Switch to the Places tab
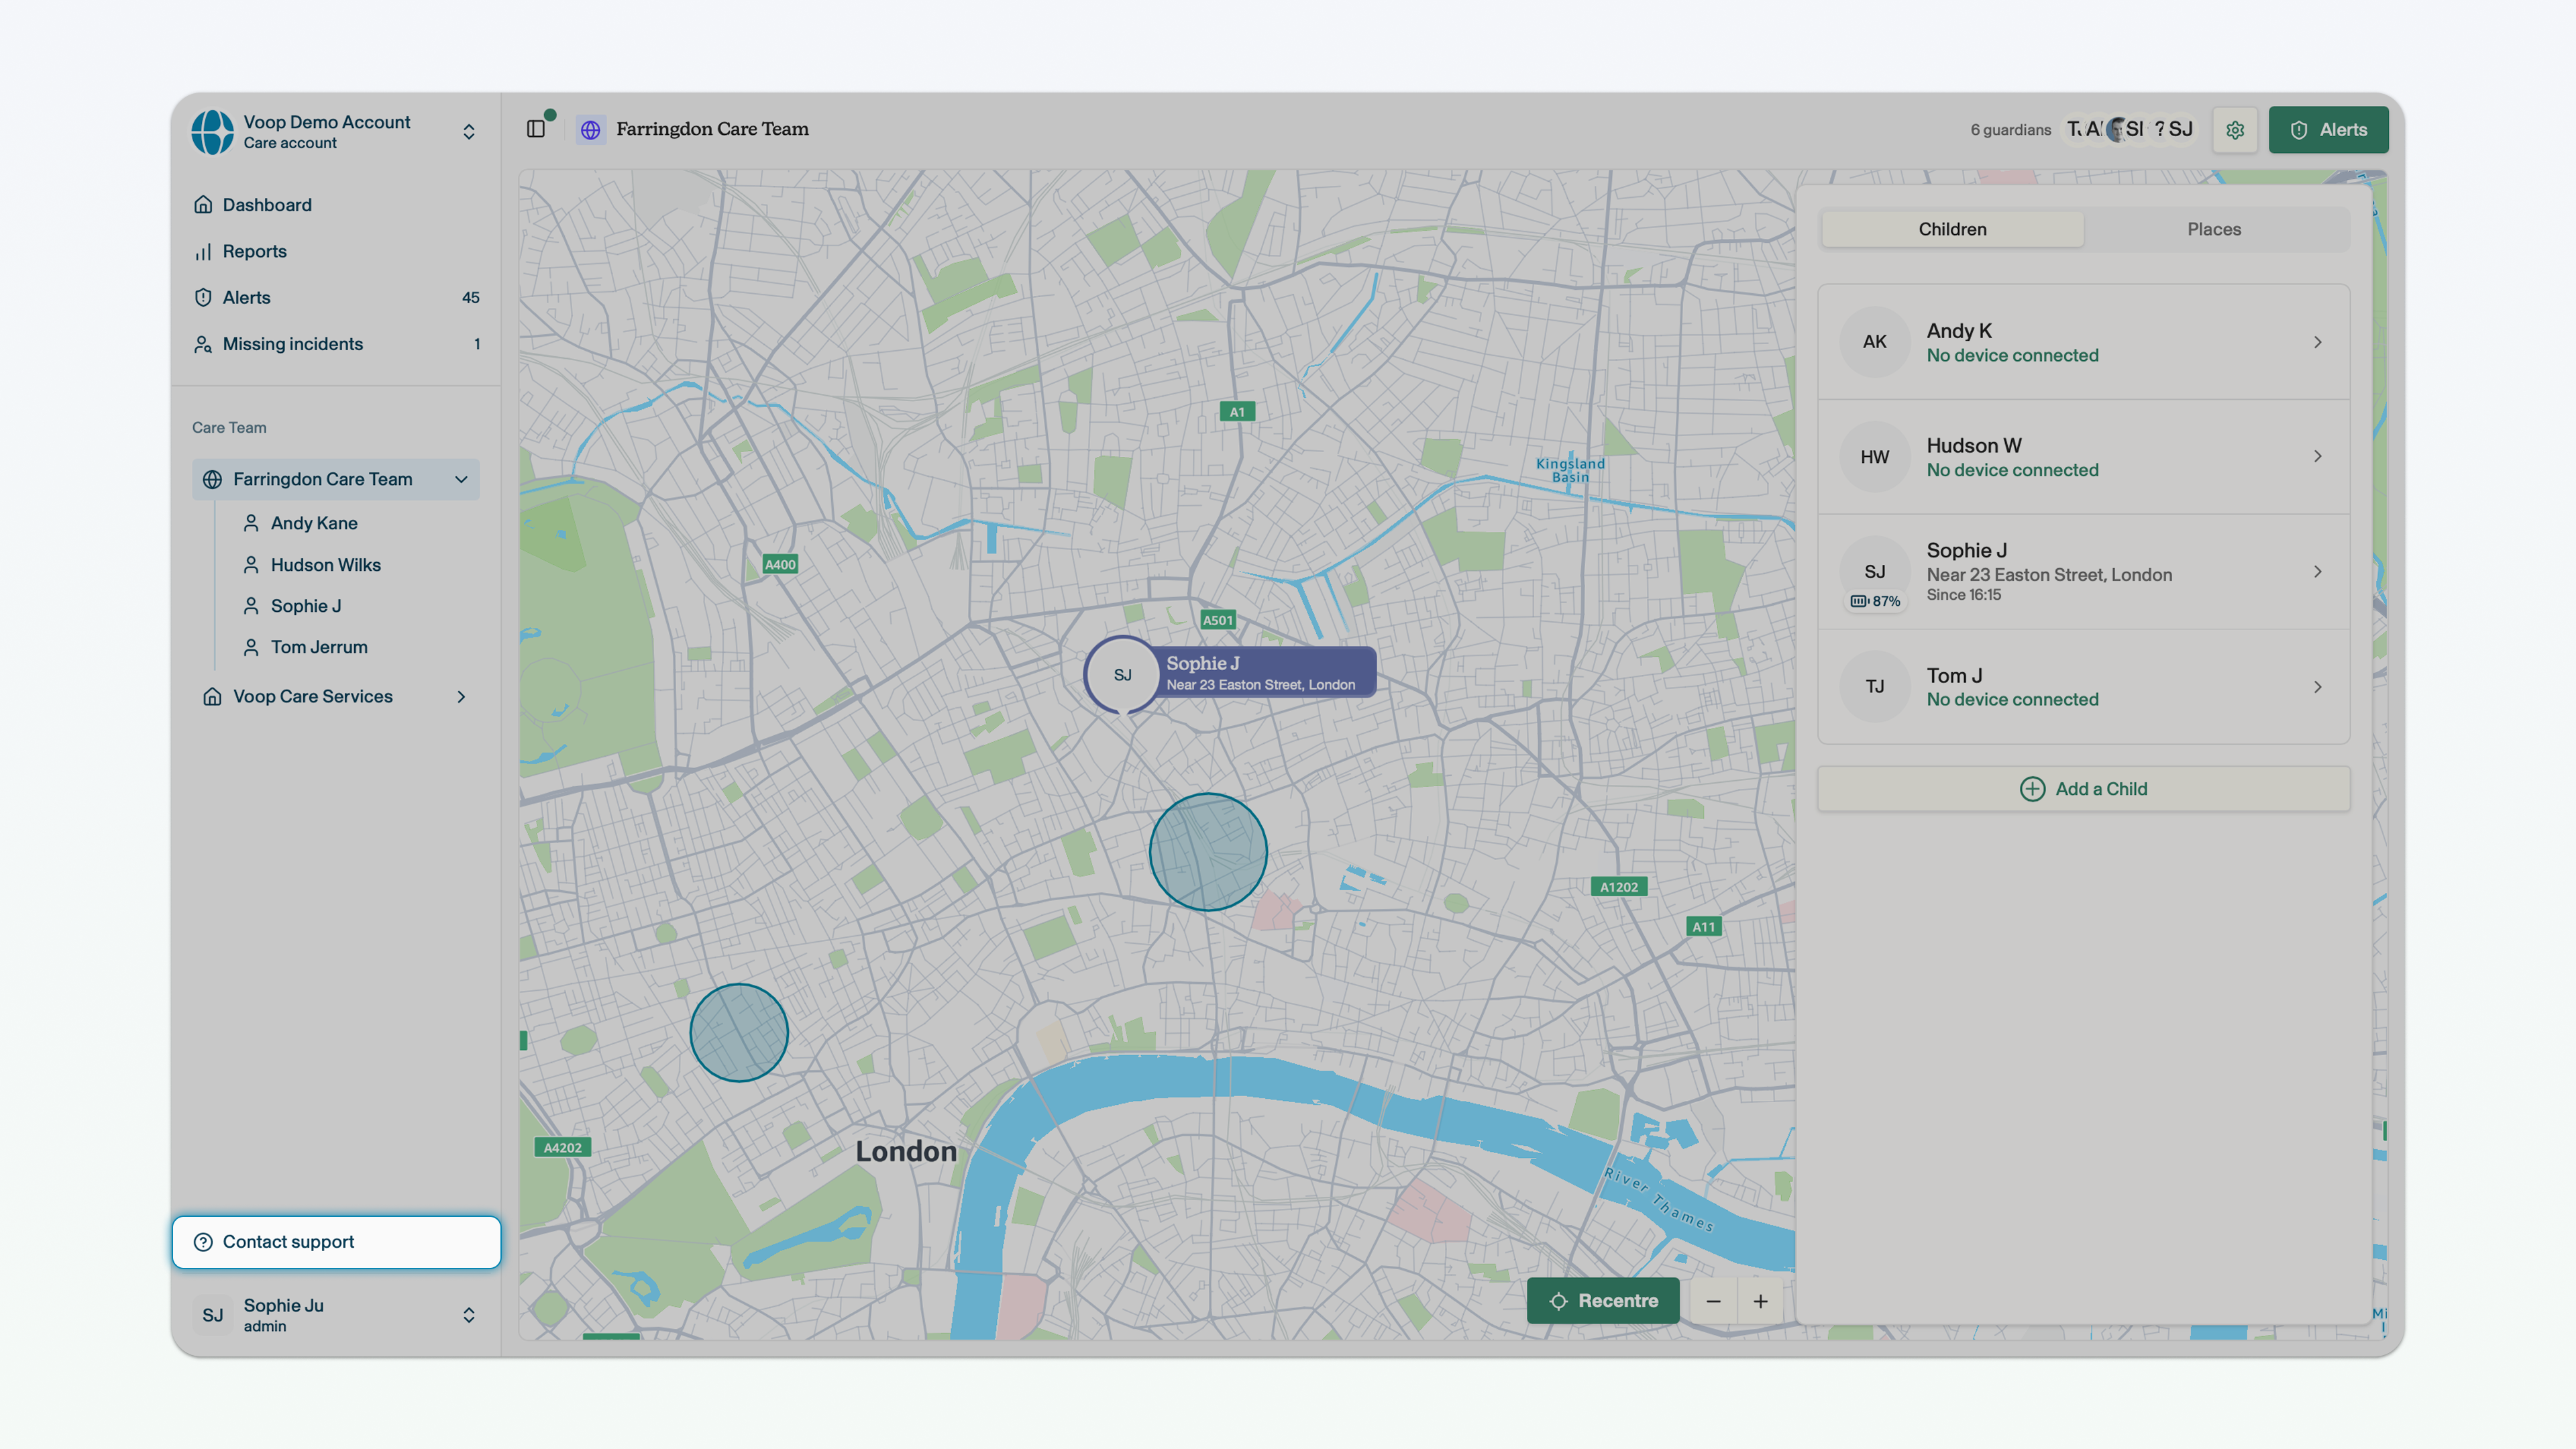The height and width of the screenshot is (1449, 2576). pyautogui.click(x=2214, y=229)
